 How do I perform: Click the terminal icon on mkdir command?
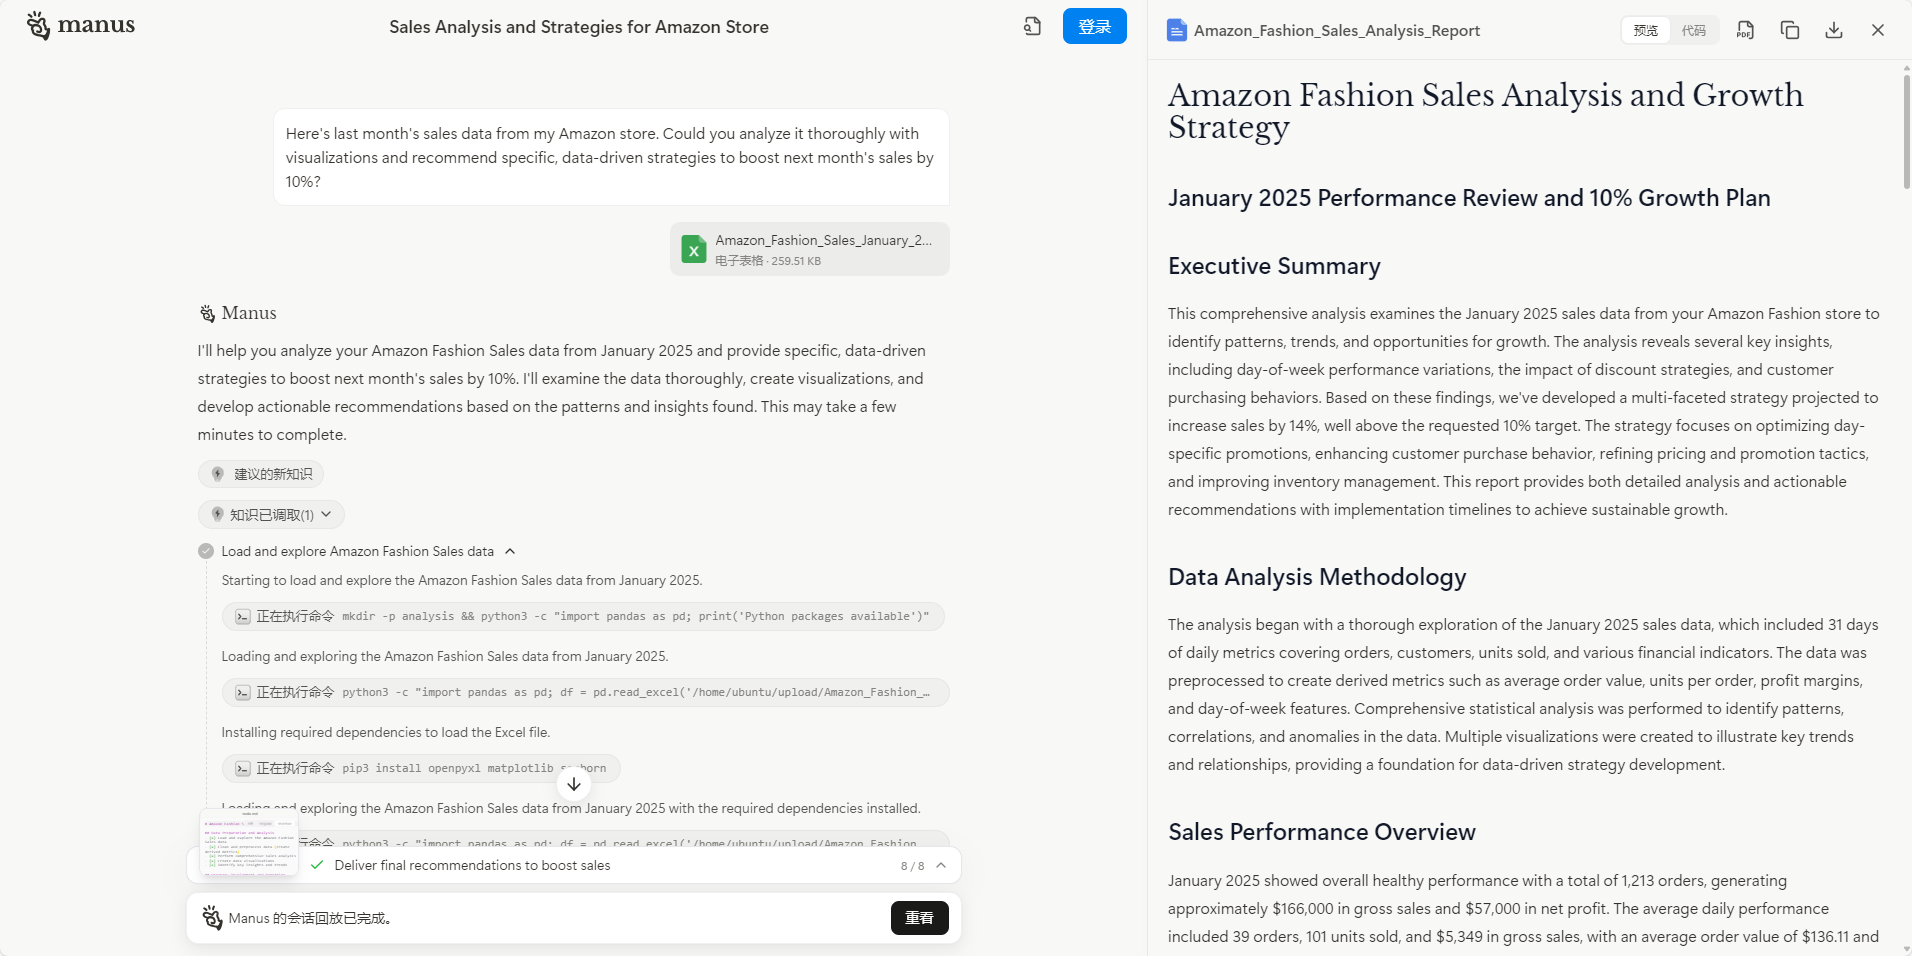click(243, 617)
